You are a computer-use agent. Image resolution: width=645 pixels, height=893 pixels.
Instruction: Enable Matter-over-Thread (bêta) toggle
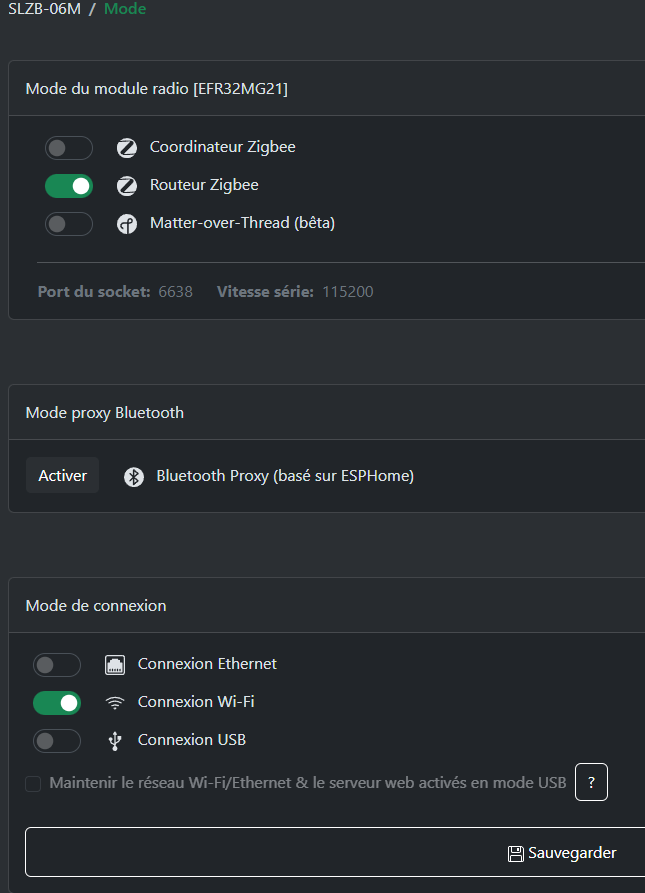[69, 224]
